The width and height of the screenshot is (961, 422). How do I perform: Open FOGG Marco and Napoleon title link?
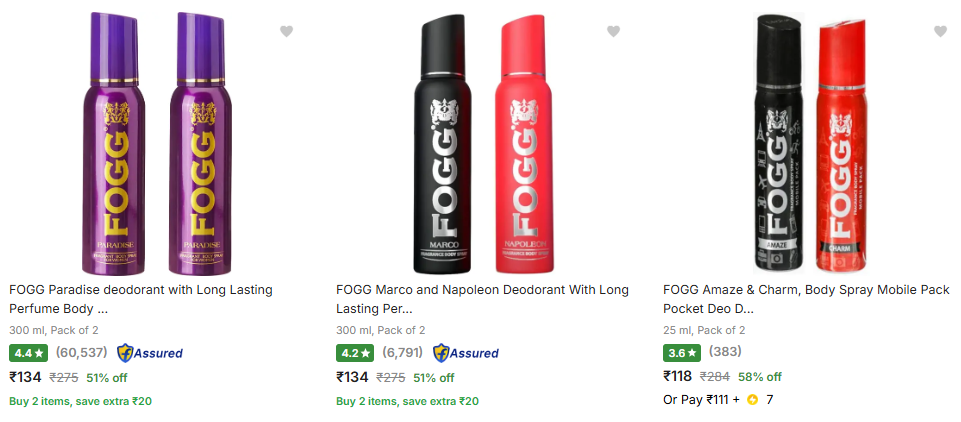482,299
